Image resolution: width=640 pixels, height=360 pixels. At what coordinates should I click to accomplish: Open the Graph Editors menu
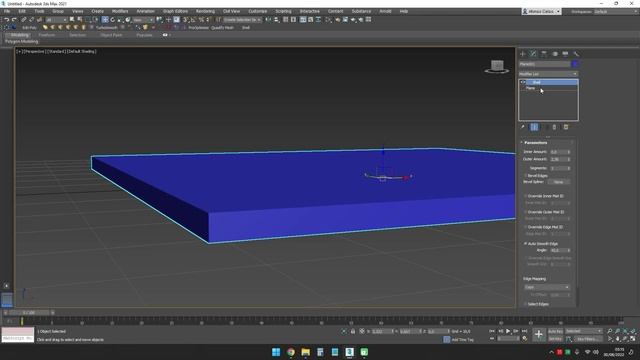point(176,11)
